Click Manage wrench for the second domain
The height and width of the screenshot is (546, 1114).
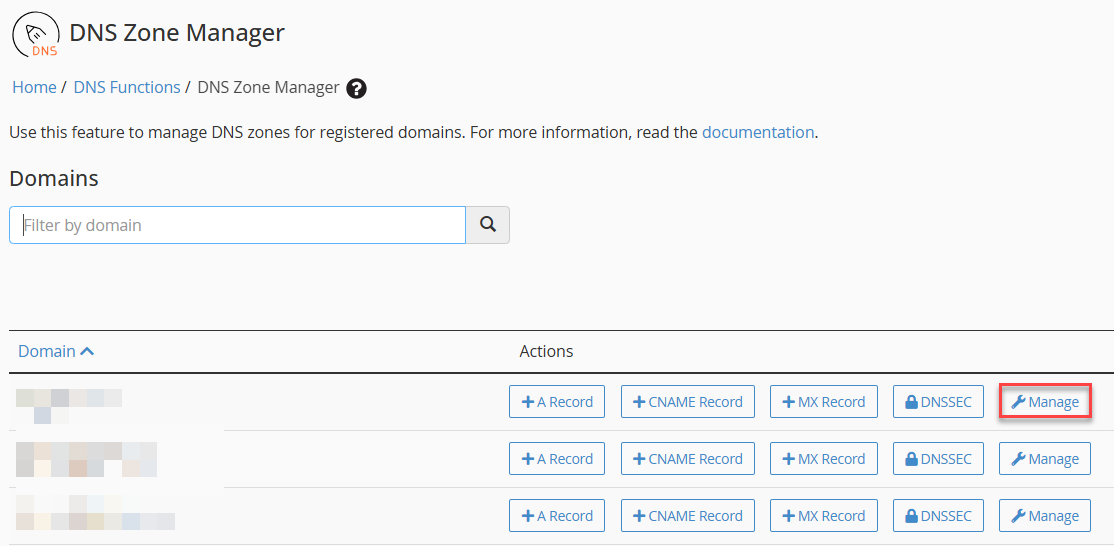tap(1045, 459)
